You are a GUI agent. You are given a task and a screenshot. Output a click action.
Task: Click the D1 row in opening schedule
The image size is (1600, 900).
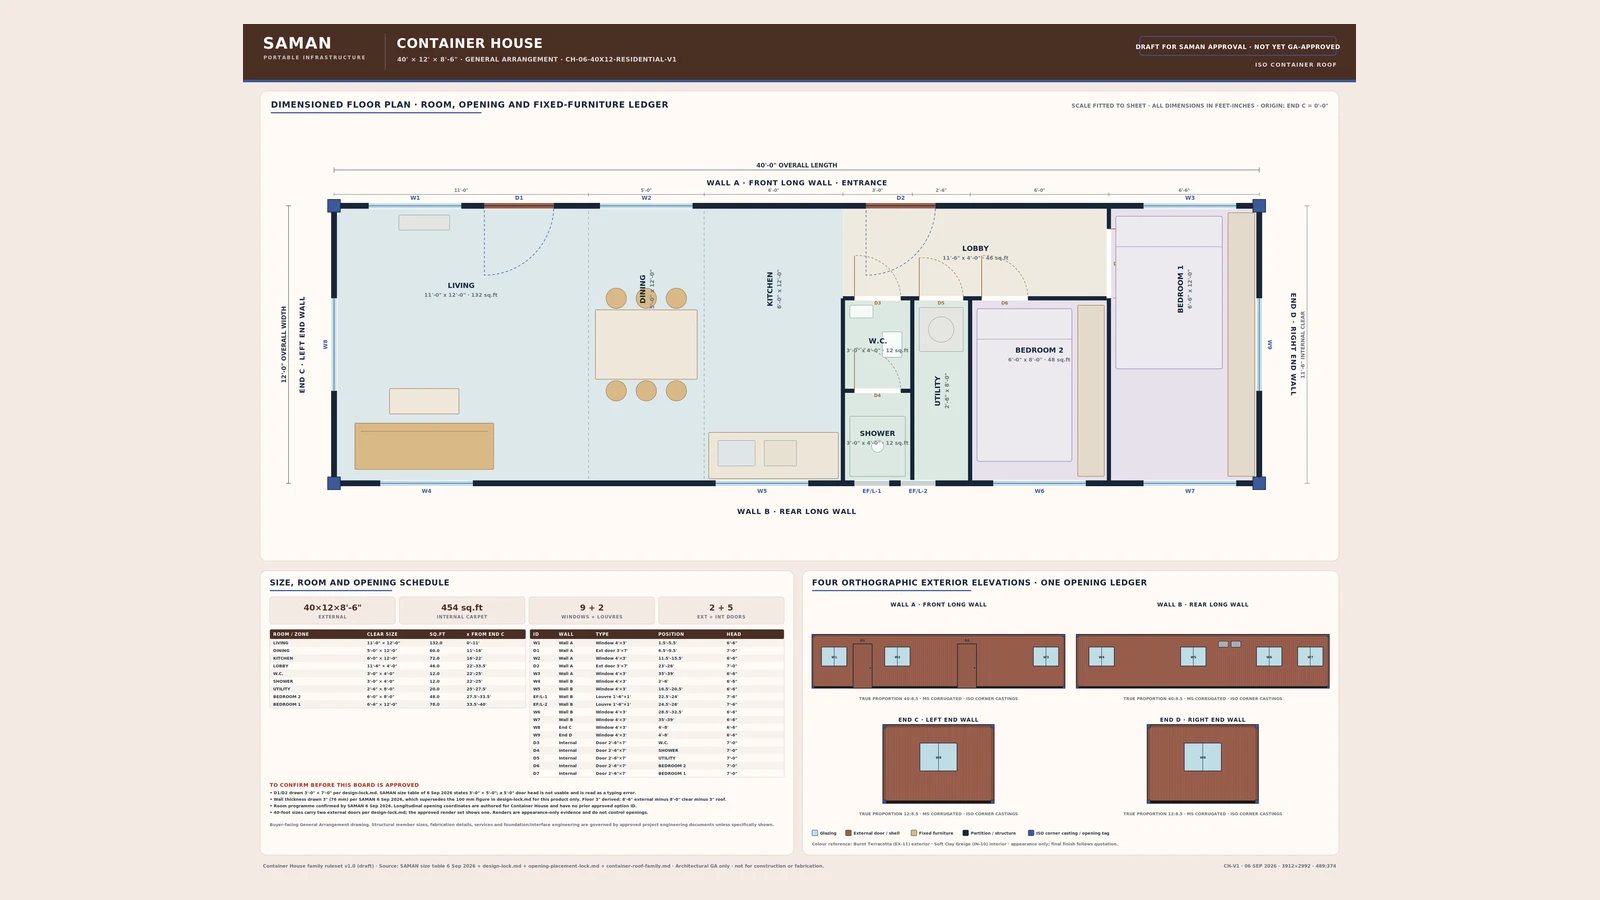click(656, 651)
